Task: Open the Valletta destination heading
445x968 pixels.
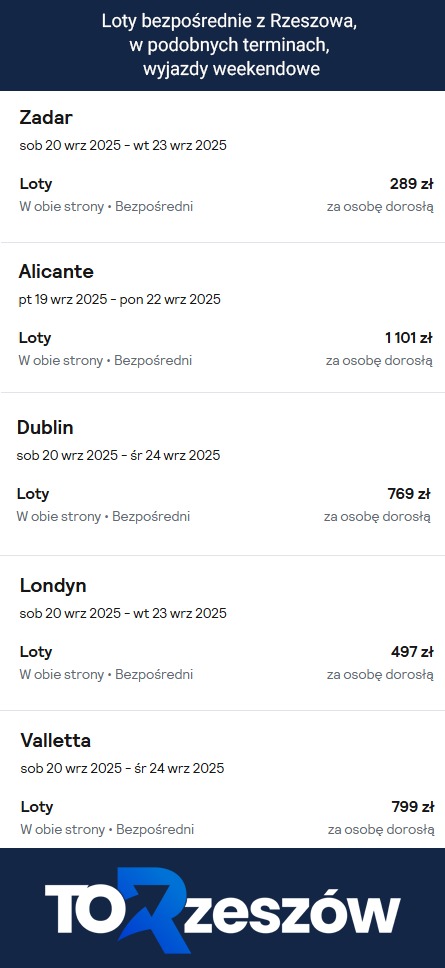Action: click(x=56, y=740)
